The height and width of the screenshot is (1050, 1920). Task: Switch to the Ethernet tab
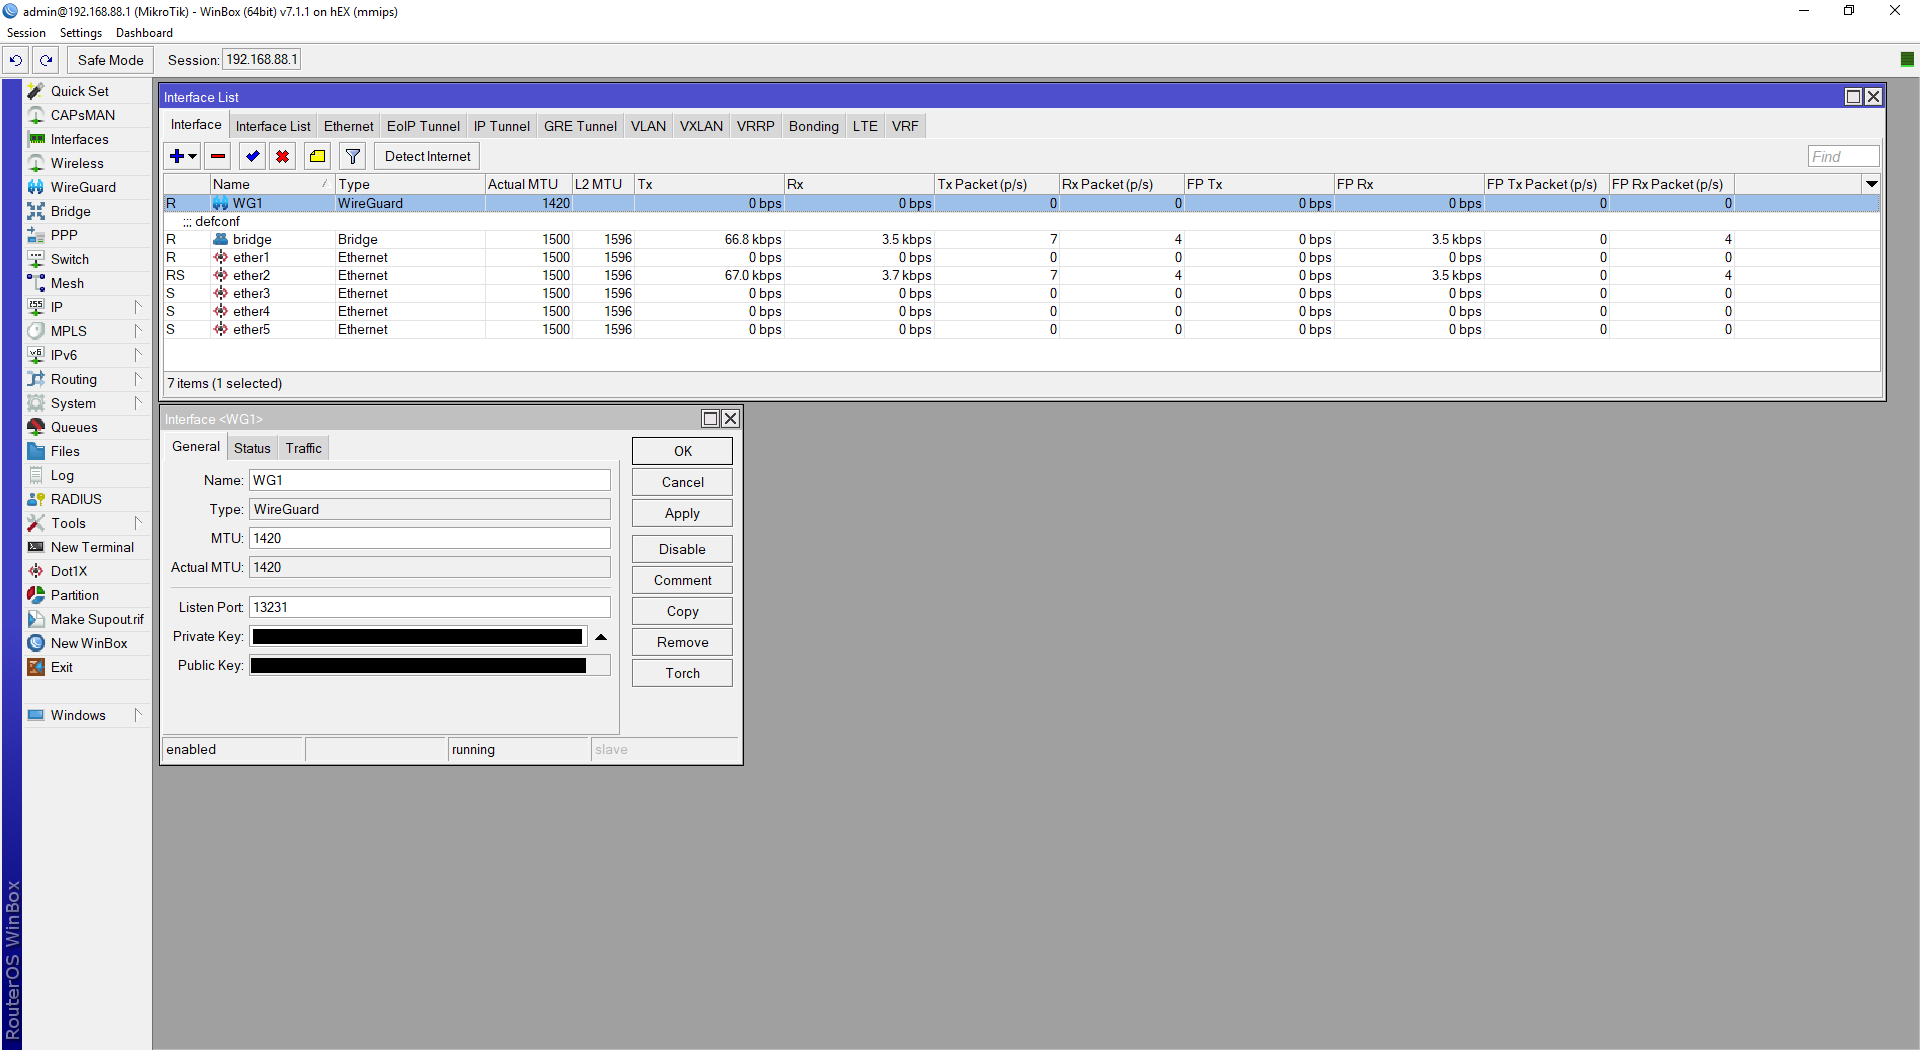coord(348,126)
